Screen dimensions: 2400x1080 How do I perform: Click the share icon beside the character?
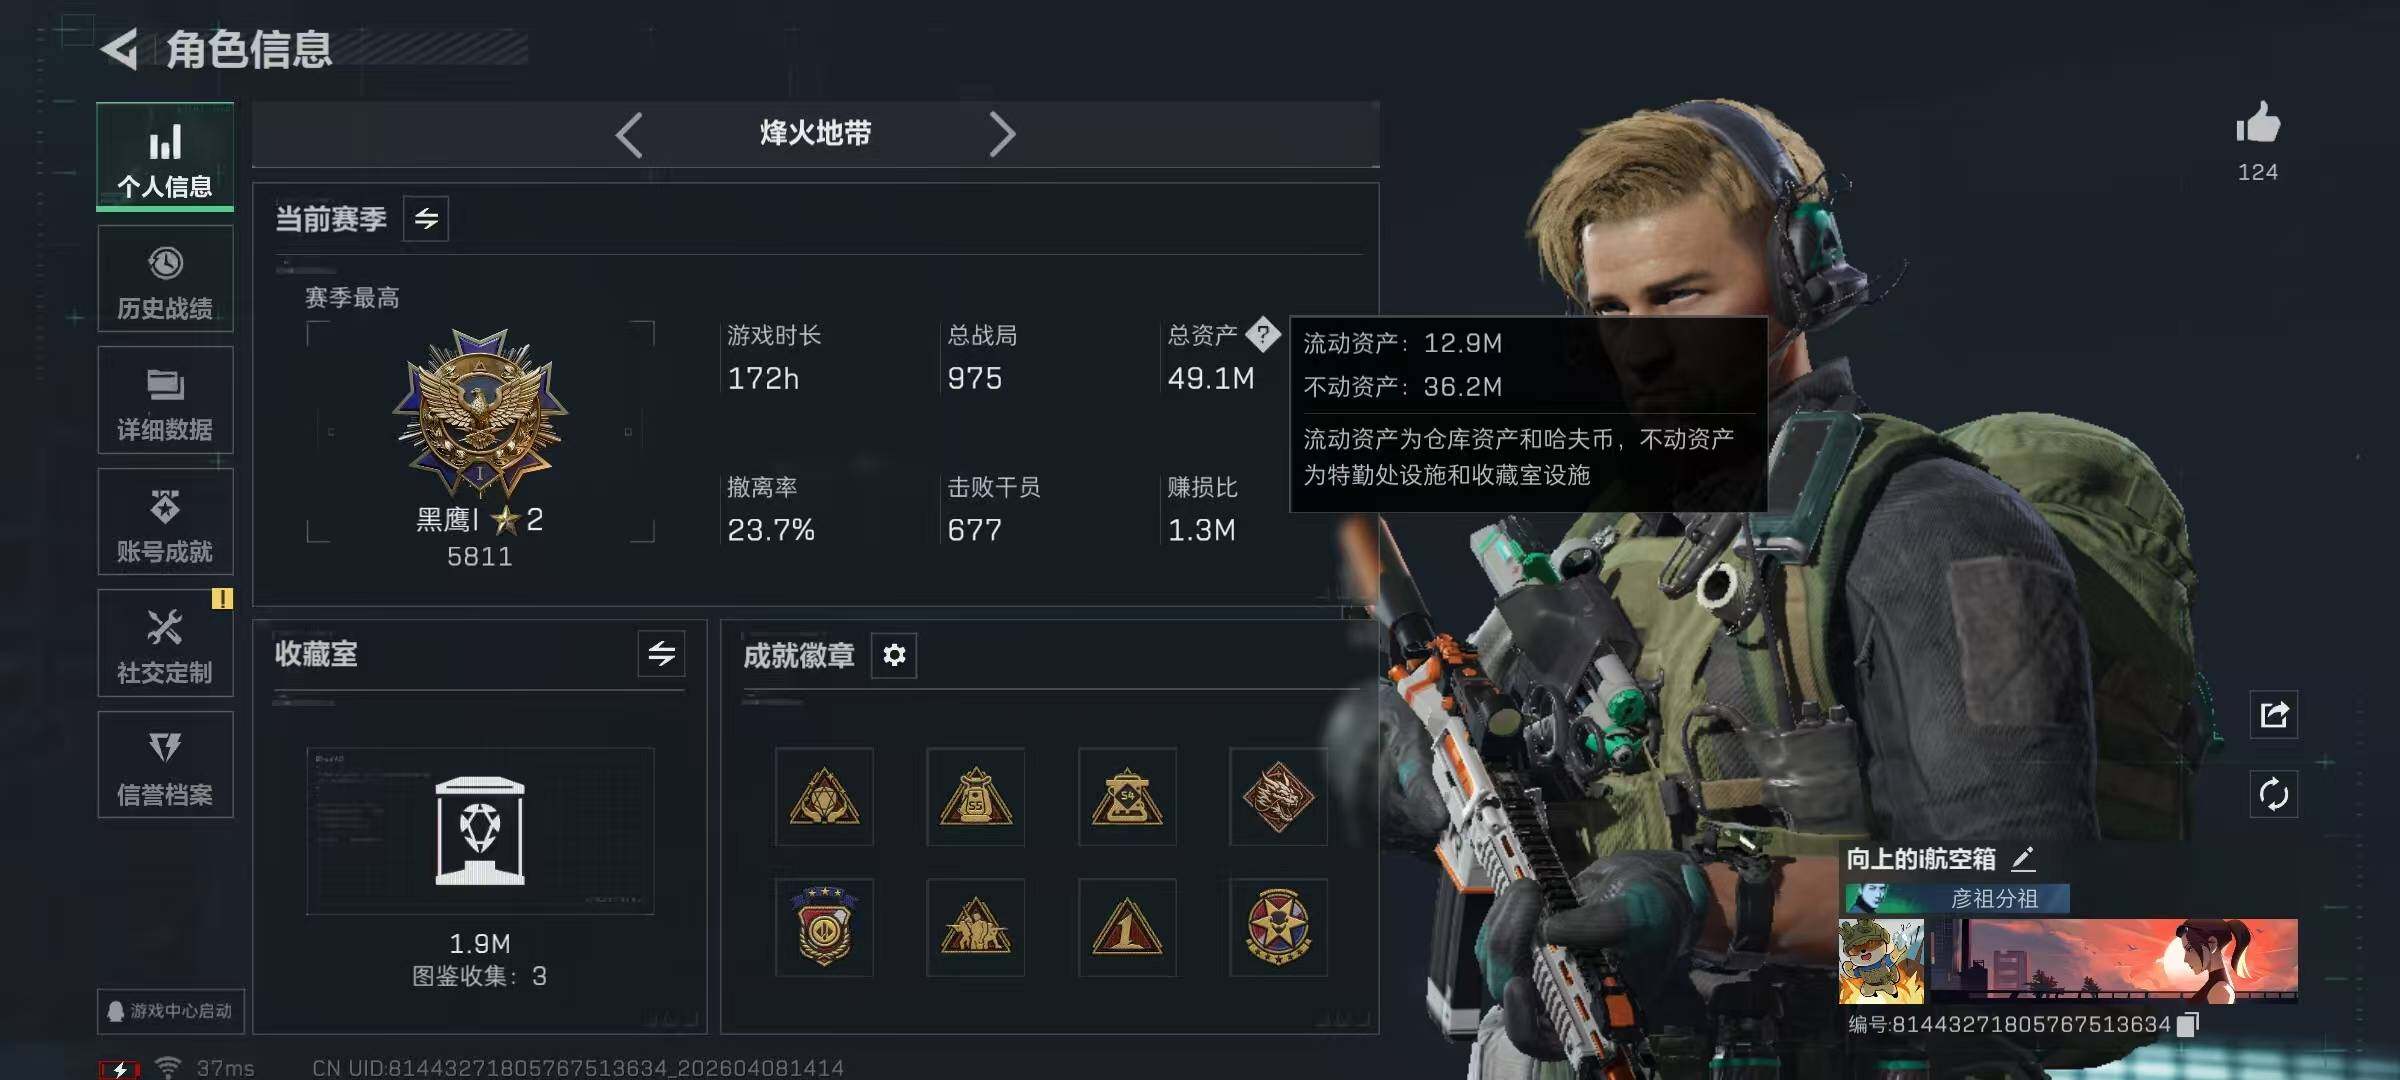[x=2273, y=715]
